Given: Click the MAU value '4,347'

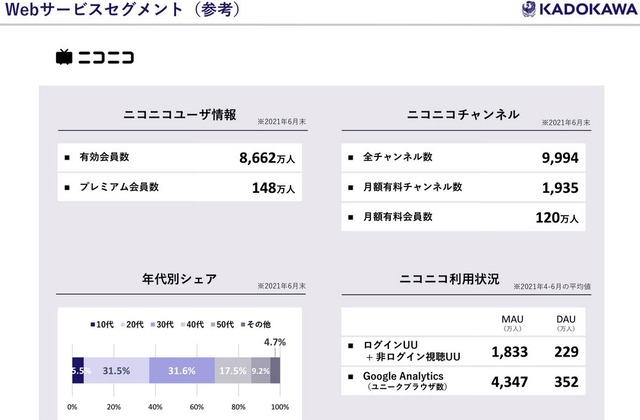Looking at the screenshot, I should pyautogui.click(x=509, y=382).
